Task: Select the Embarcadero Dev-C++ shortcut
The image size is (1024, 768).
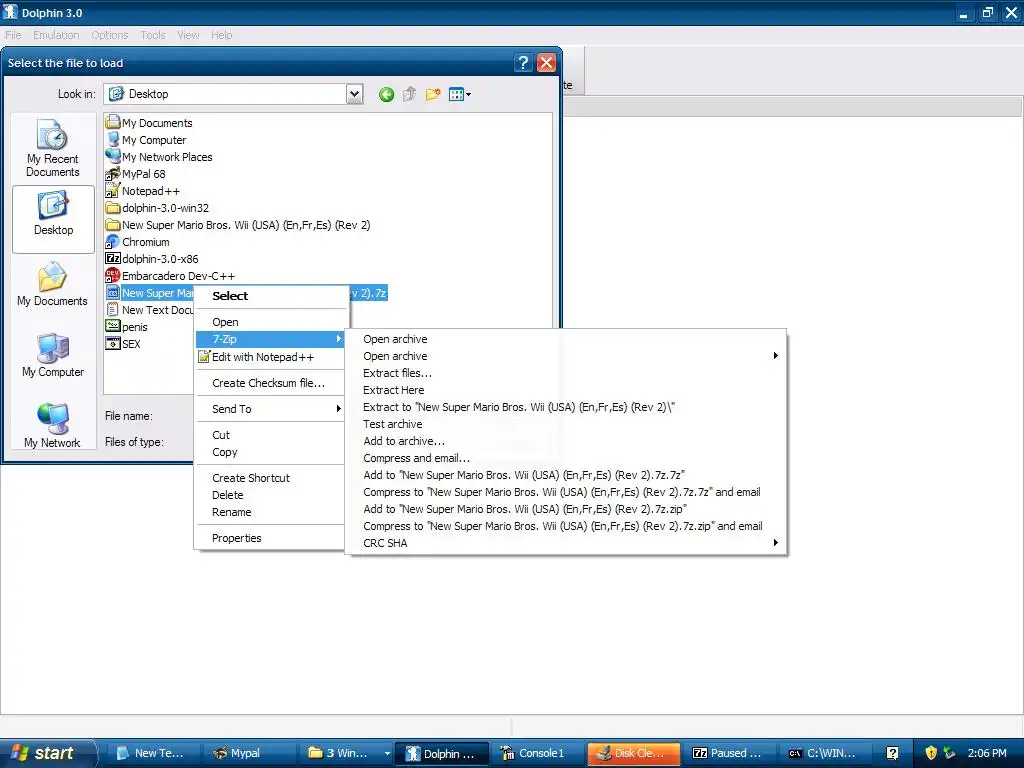Action: coord(170,276)
